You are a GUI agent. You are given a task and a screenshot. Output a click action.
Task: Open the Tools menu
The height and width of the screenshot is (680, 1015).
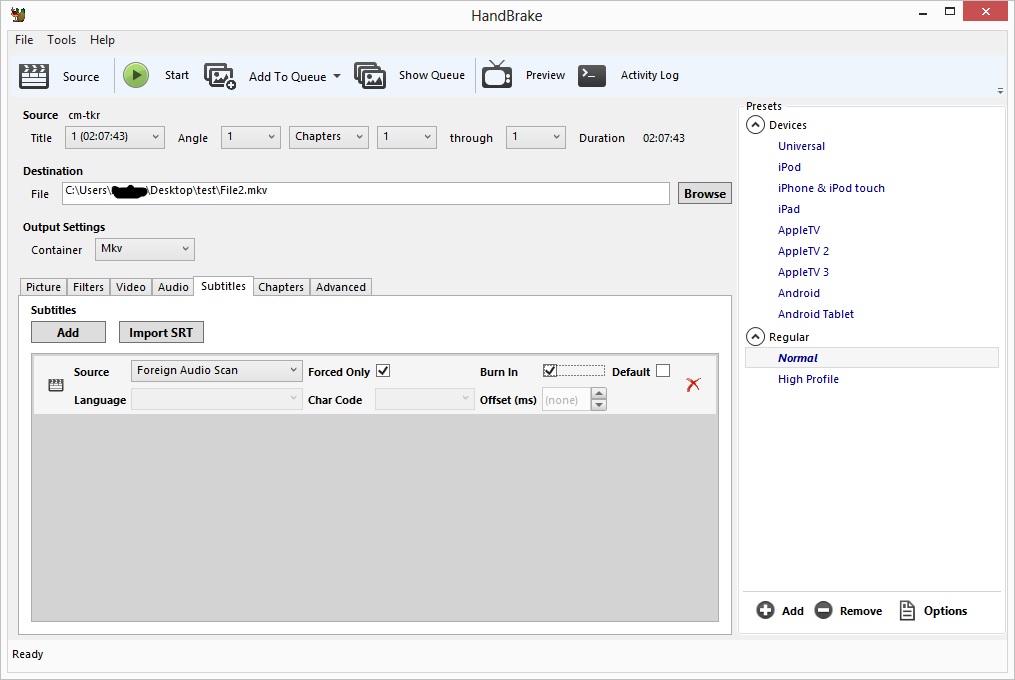(x=61, y=40)
